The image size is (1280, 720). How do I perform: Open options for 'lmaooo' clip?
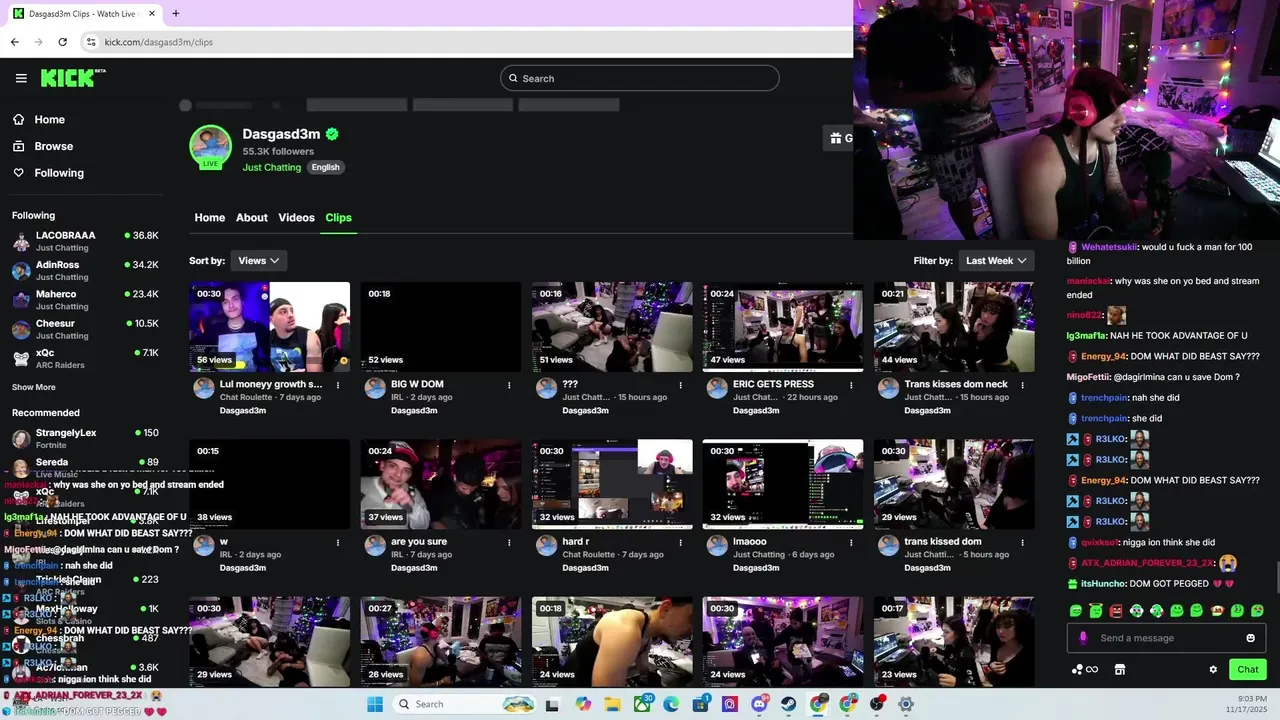point(851,542)
